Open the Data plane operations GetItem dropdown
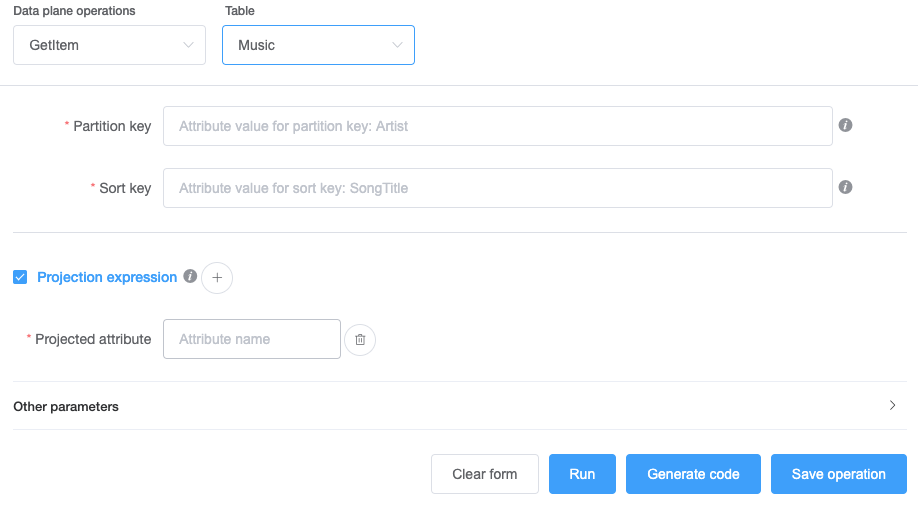 [x=109, y=45]
